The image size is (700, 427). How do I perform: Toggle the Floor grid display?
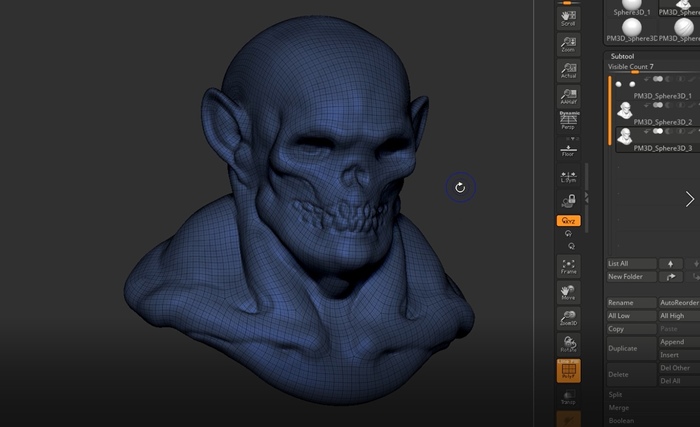tap(568, 149)
